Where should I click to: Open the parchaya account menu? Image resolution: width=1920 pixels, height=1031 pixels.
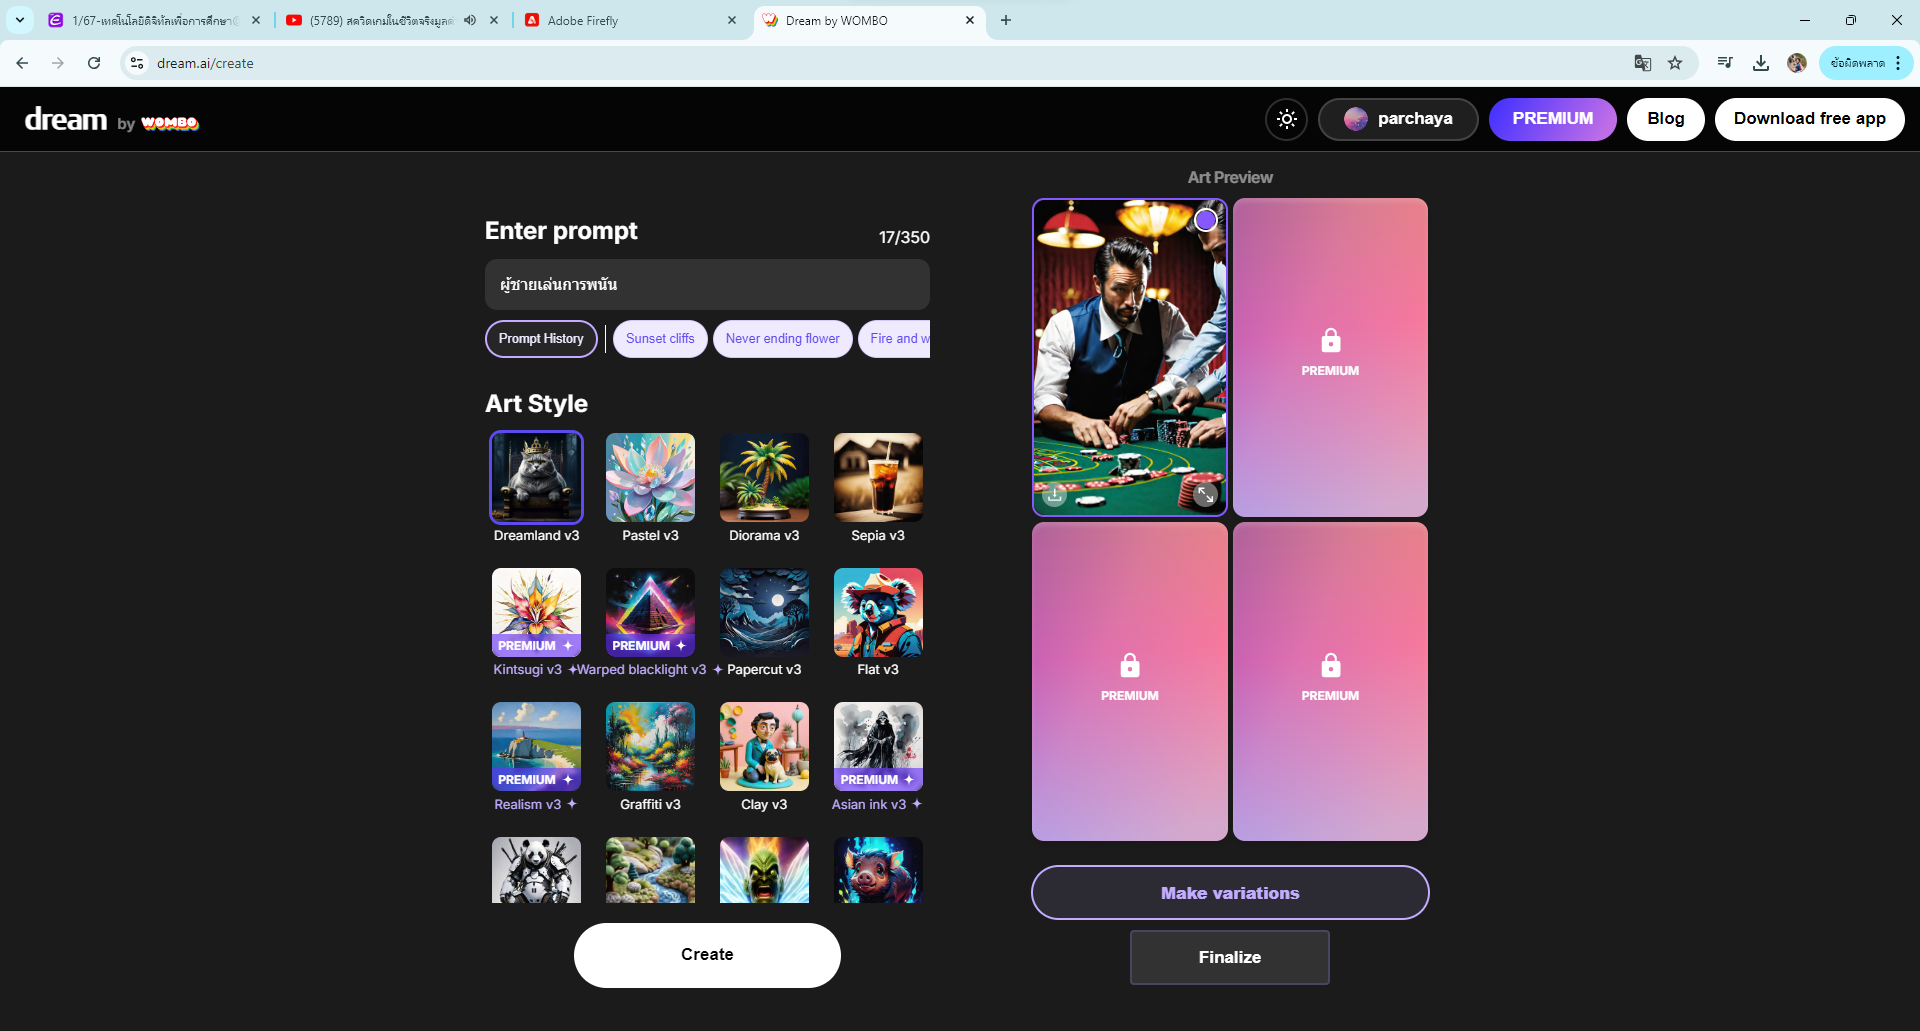click(1397, 119)
